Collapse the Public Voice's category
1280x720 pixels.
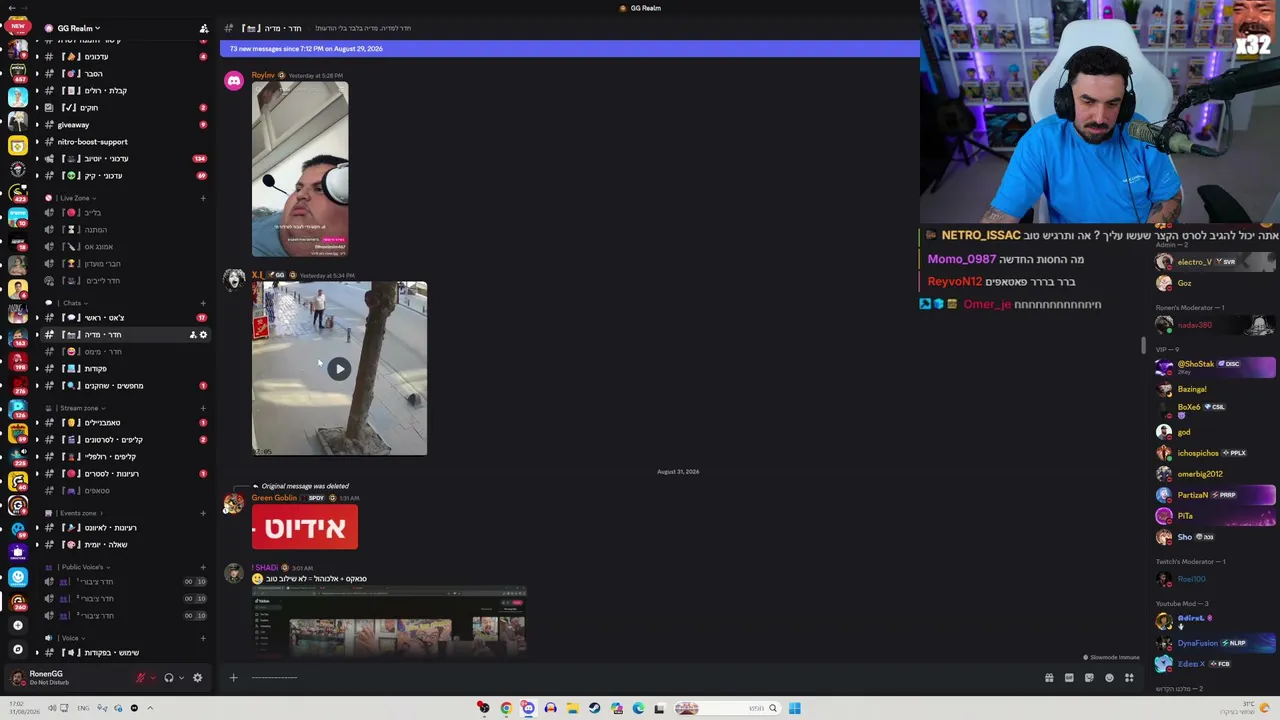(x=82, y=567)
